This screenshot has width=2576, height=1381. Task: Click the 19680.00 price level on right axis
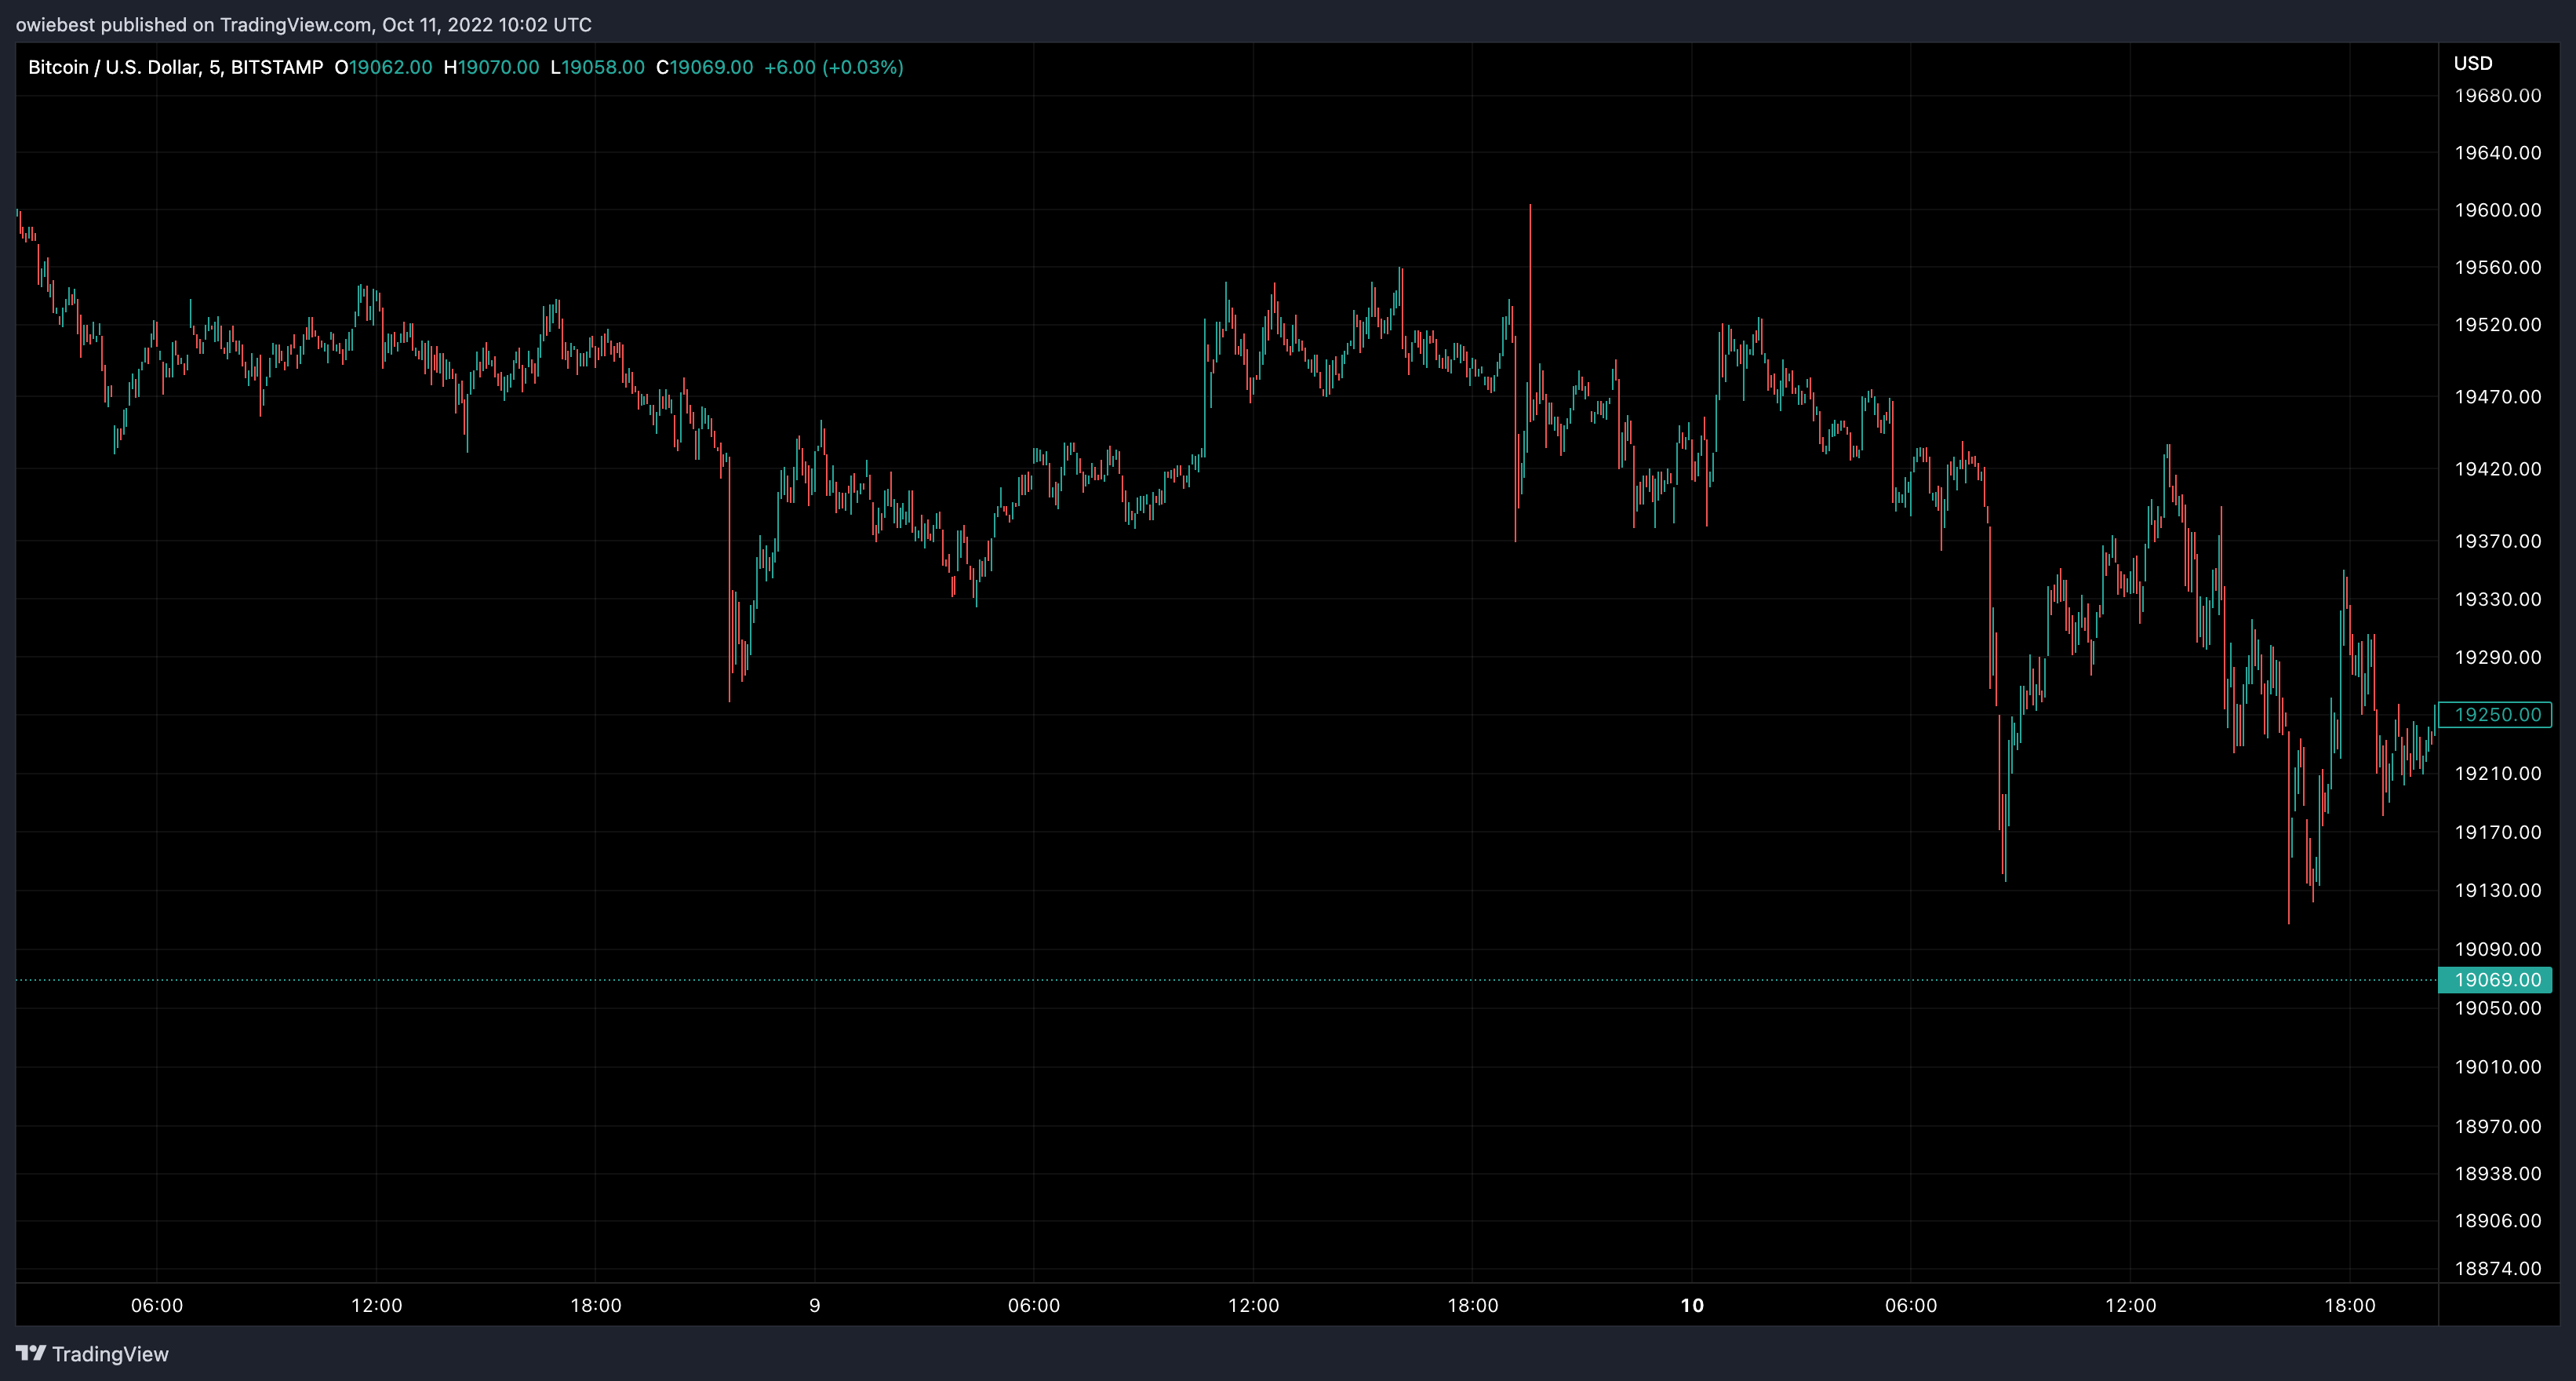coord(2499,96)
